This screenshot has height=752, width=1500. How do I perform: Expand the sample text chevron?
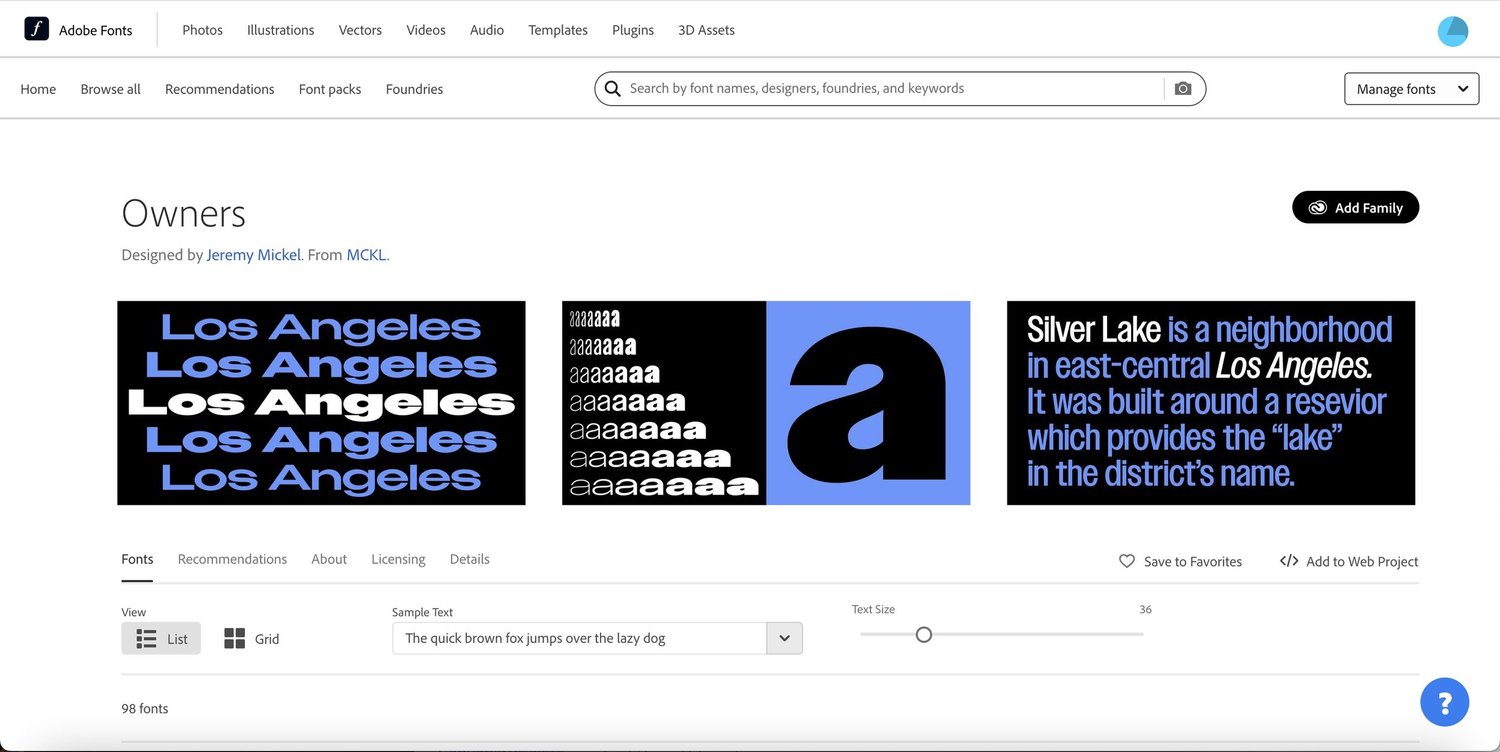[x=785, y=637]
